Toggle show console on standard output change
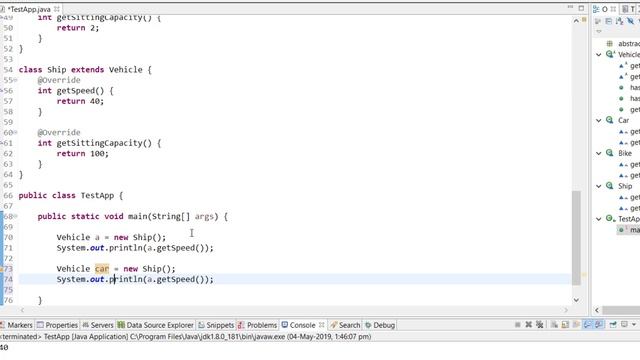 587,325
